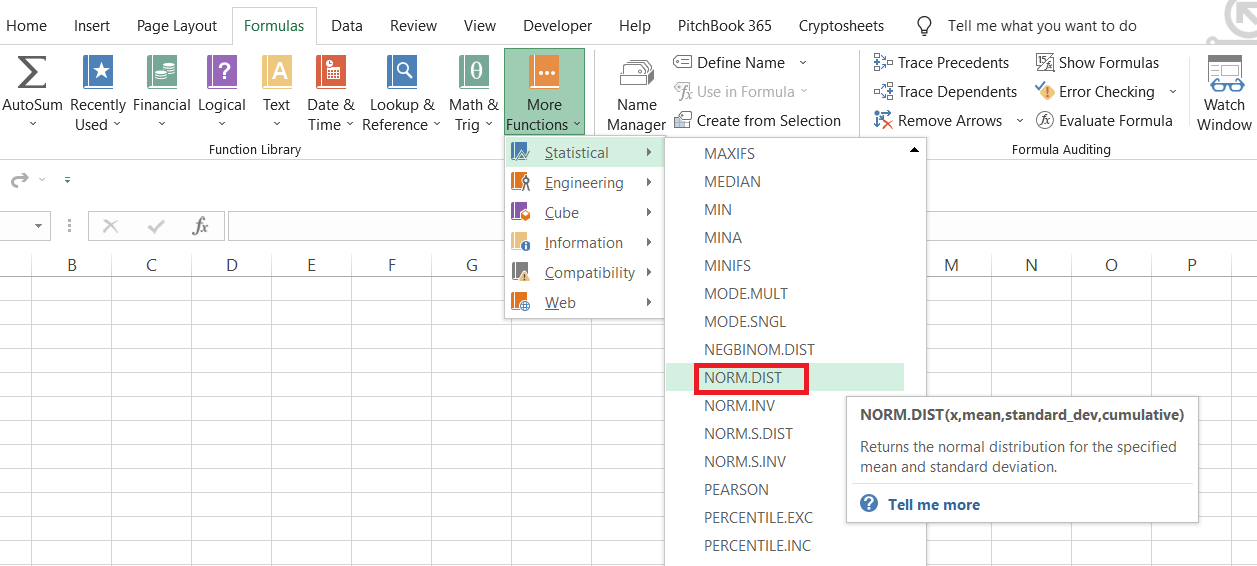Open the Math & Trig functions icon
The height and width of the screenshot is (566, 1257).
pyautogui.click(x=473, y=74)
